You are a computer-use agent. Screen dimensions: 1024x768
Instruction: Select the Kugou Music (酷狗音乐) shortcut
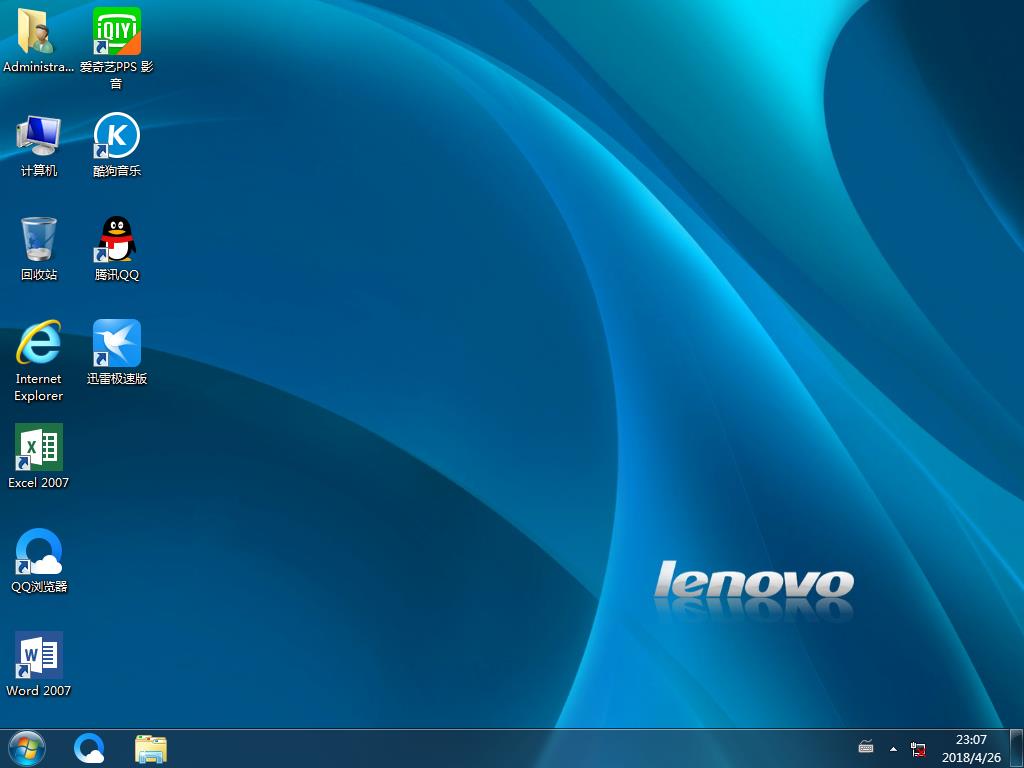pos(116,136)
